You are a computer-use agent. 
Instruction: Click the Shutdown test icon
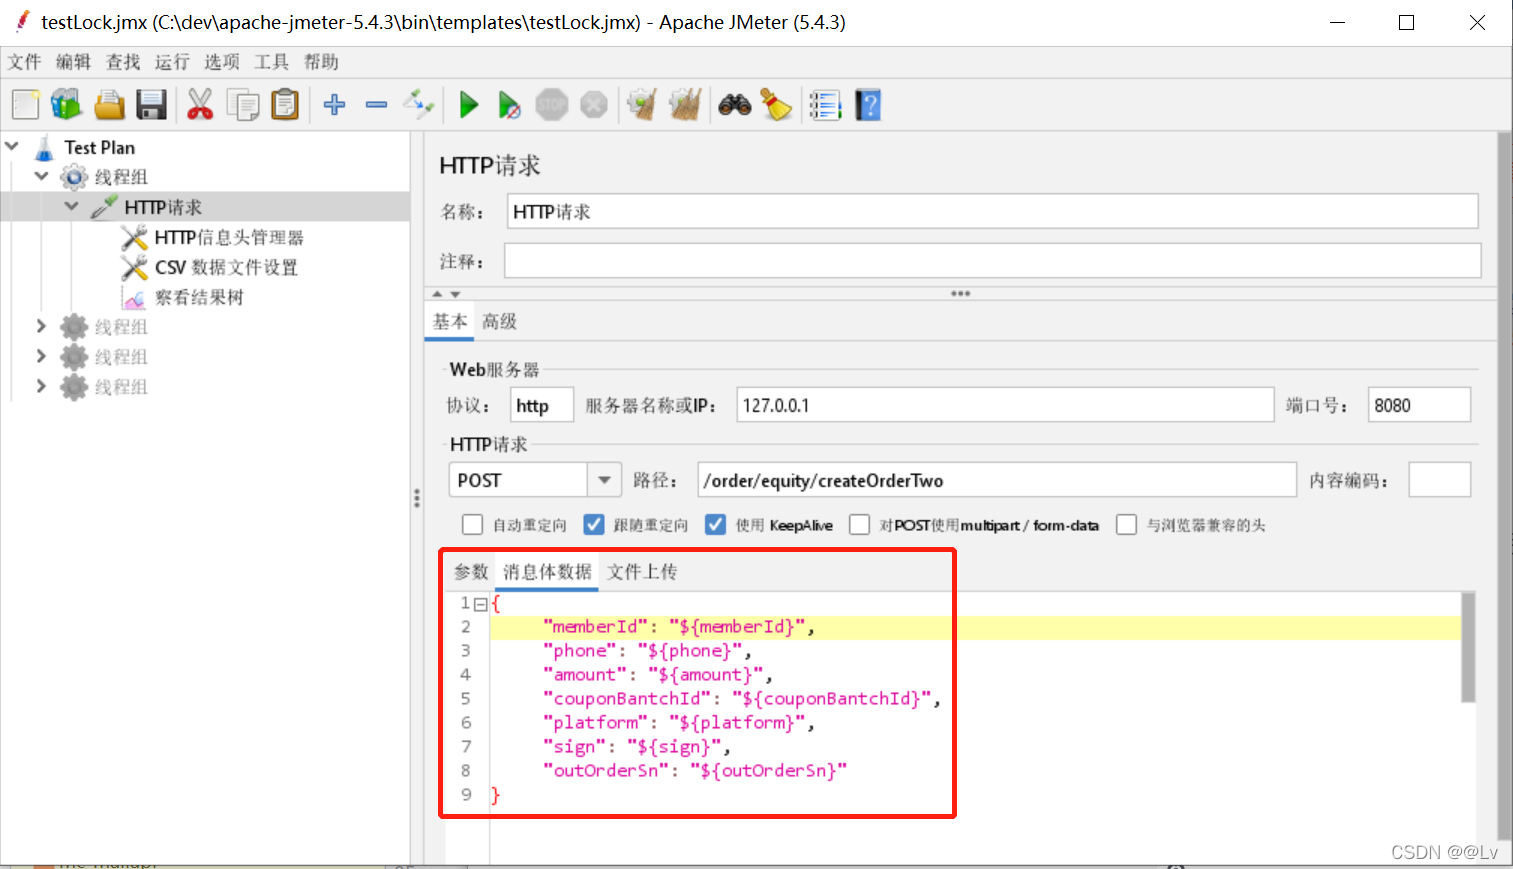tap(594, 104)
